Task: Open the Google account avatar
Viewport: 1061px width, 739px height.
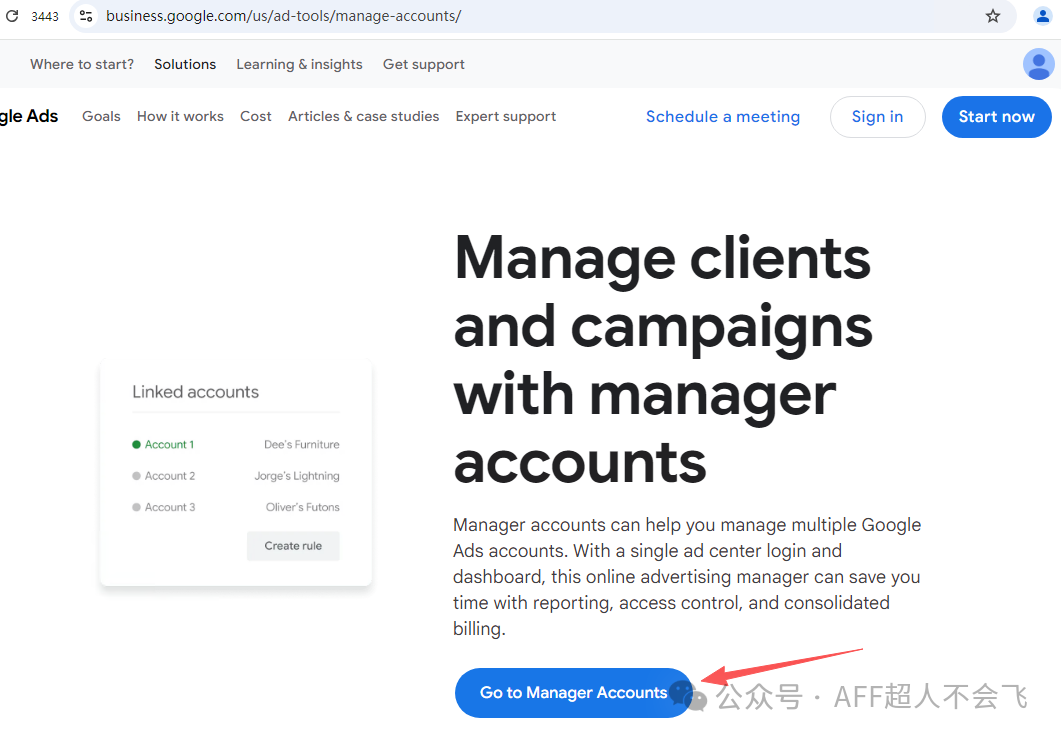Action: [x=1038, y=64]
